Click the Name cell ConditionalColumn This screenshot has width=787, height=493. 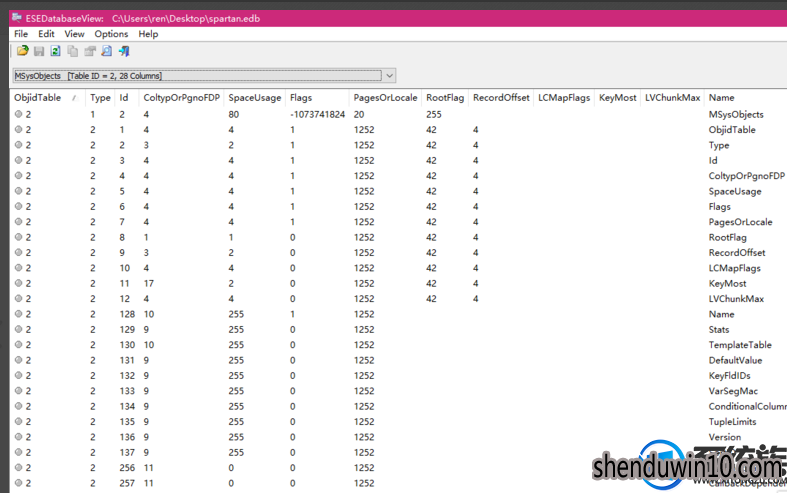(747, 406)
